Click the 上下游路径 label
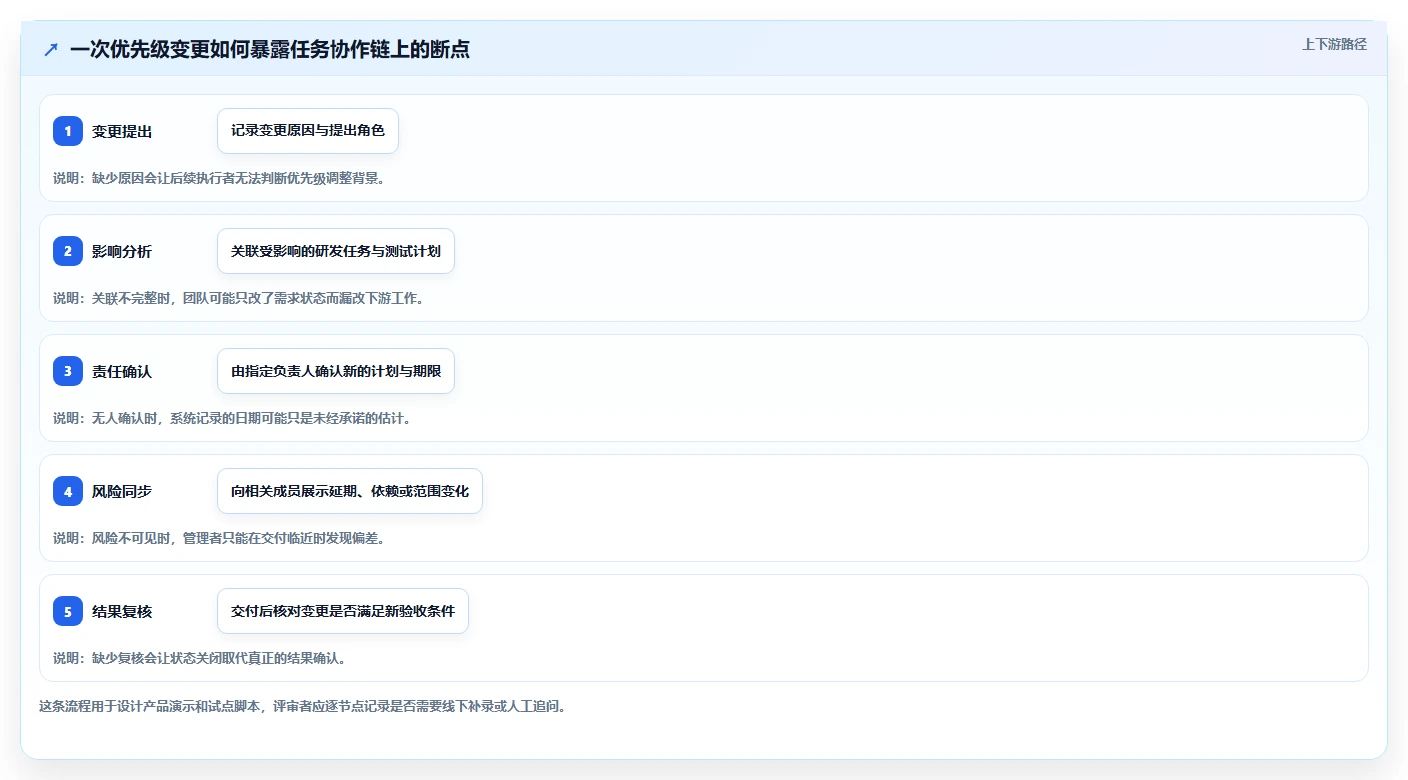 click(1334, 44)
